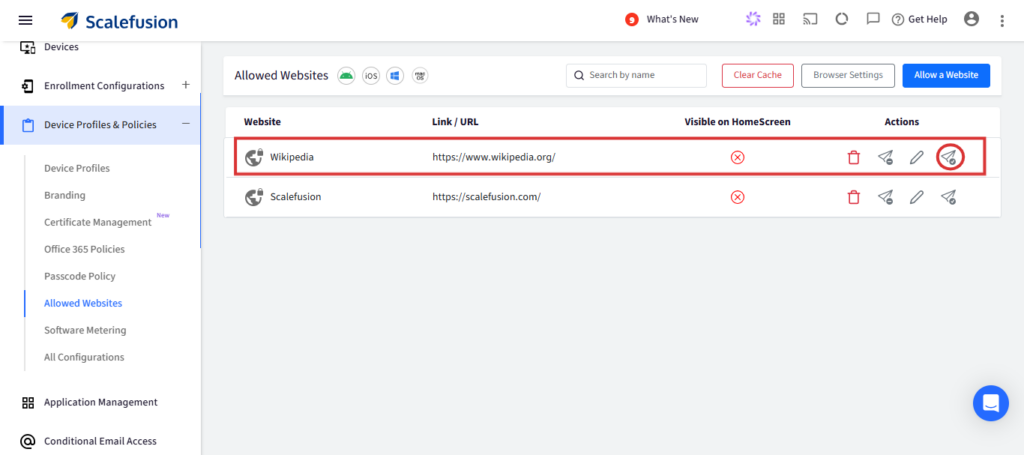Select the iOS platform icon
This screenshot has height=455, width=1024.
pyautogui.click(x=371, y=76)
